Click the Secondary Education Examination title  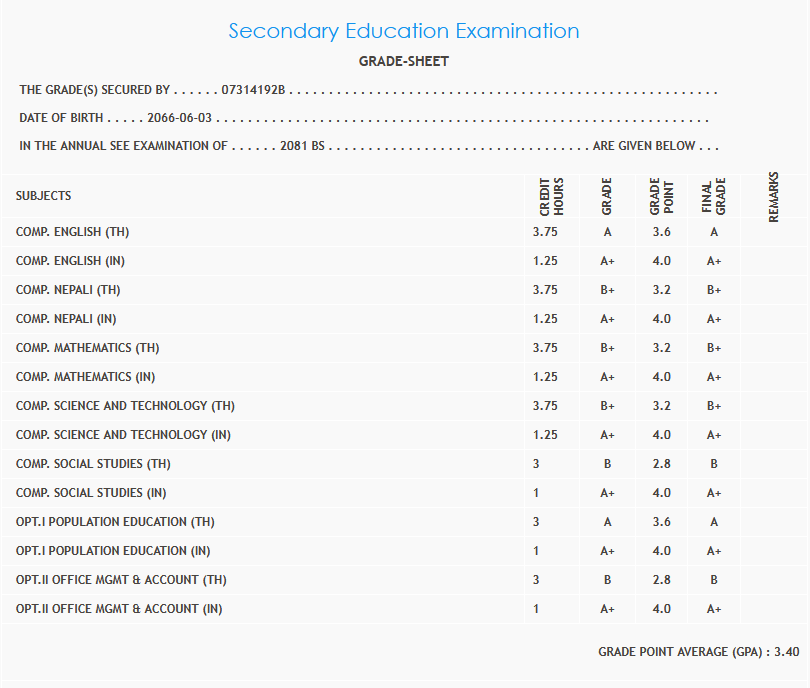coord(404,31)
